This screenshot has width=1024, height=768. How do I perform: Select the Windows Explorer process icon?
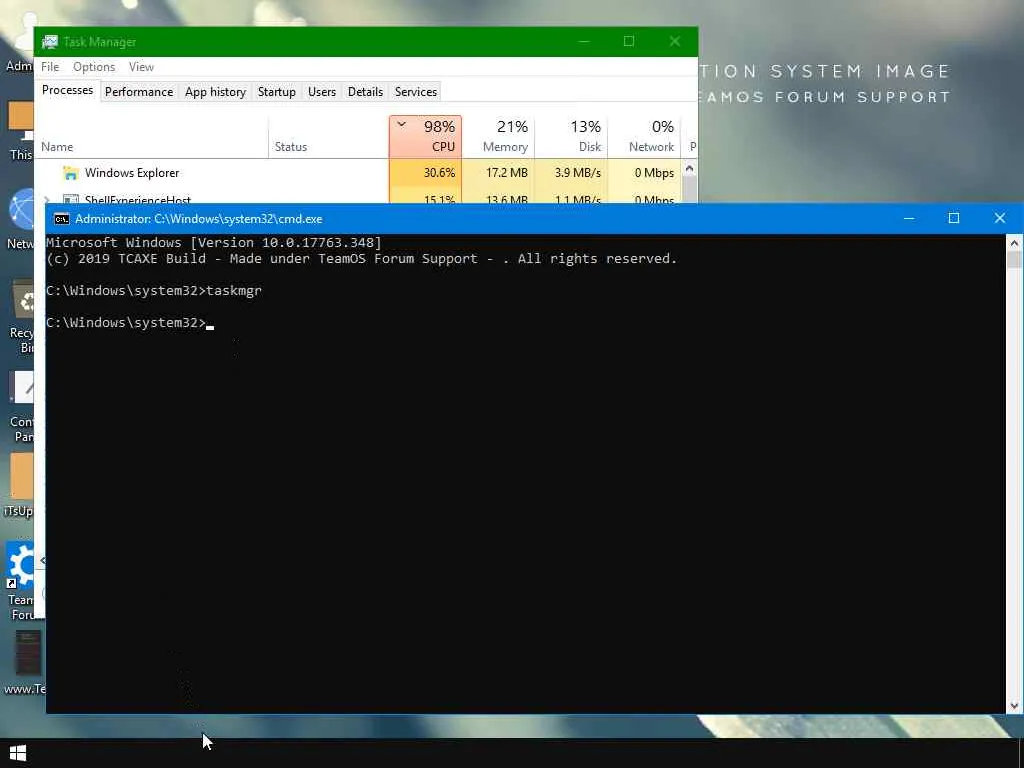pyautogui.click(x=71, y=173)
